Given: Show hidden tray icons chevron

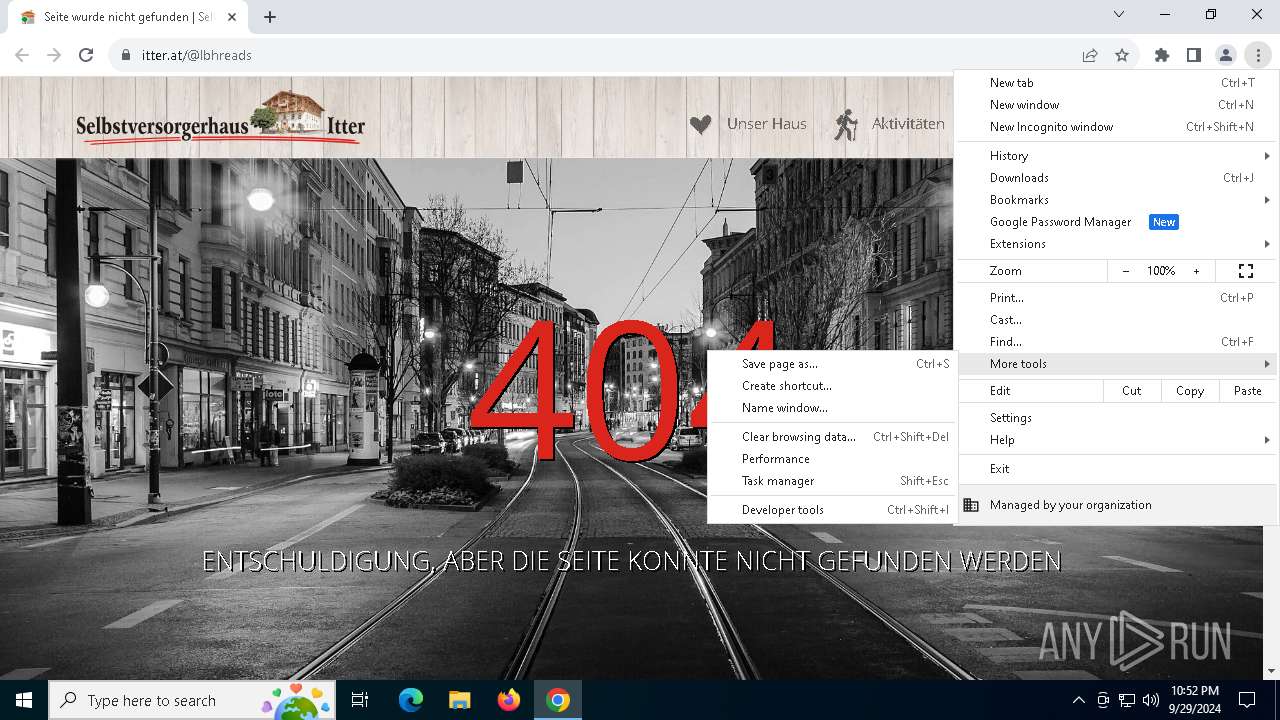Looking at the screenshot, I should point(1078,700).
